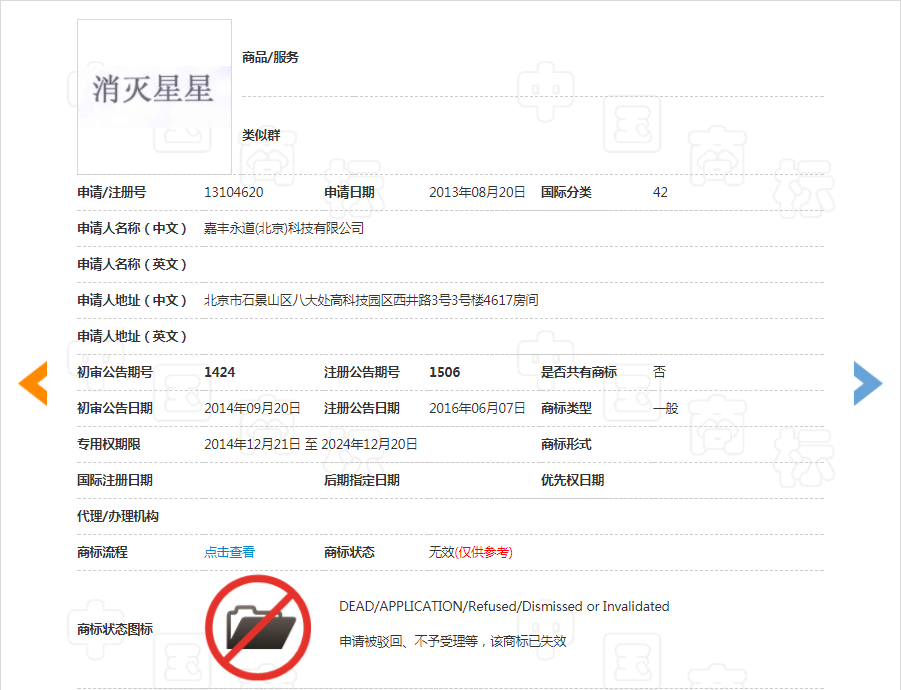
Task: Click the 商品/服务 heading
Action: (270, 57)
